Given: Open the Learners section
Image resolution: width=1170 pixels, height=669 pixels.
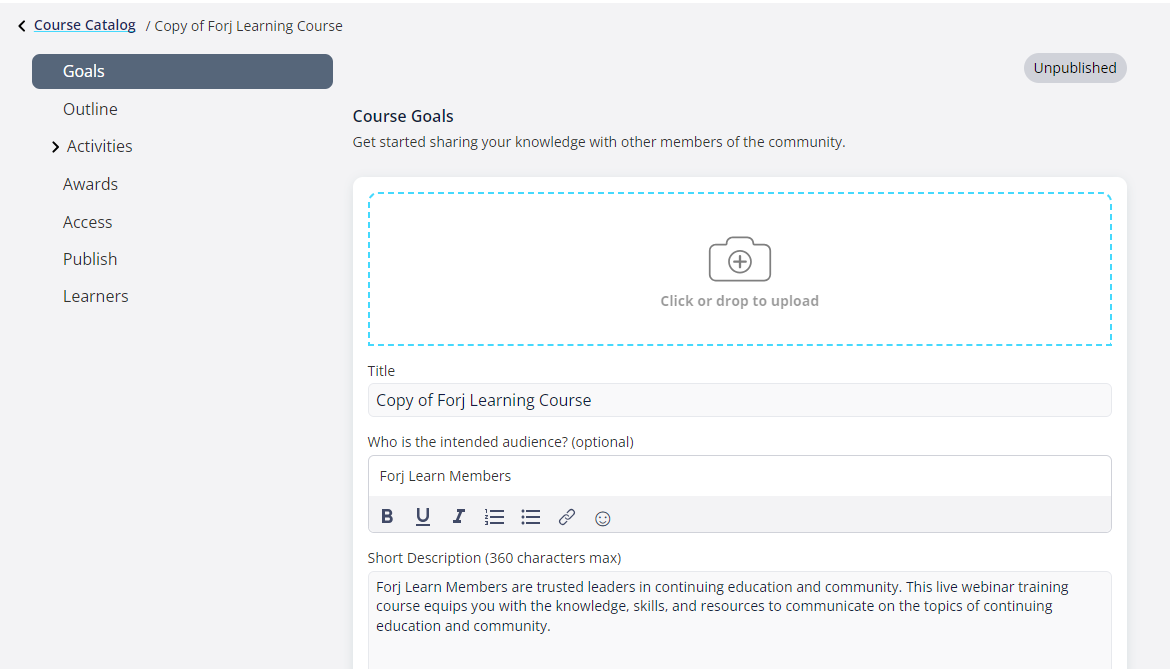Looking at the screenshot, I should point(96,297).
